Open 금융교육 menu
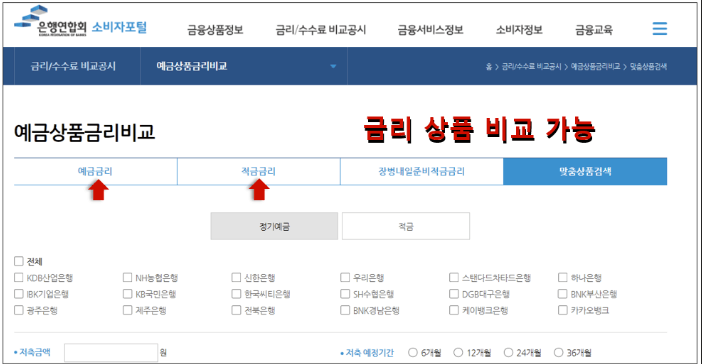 pos(594,30)
